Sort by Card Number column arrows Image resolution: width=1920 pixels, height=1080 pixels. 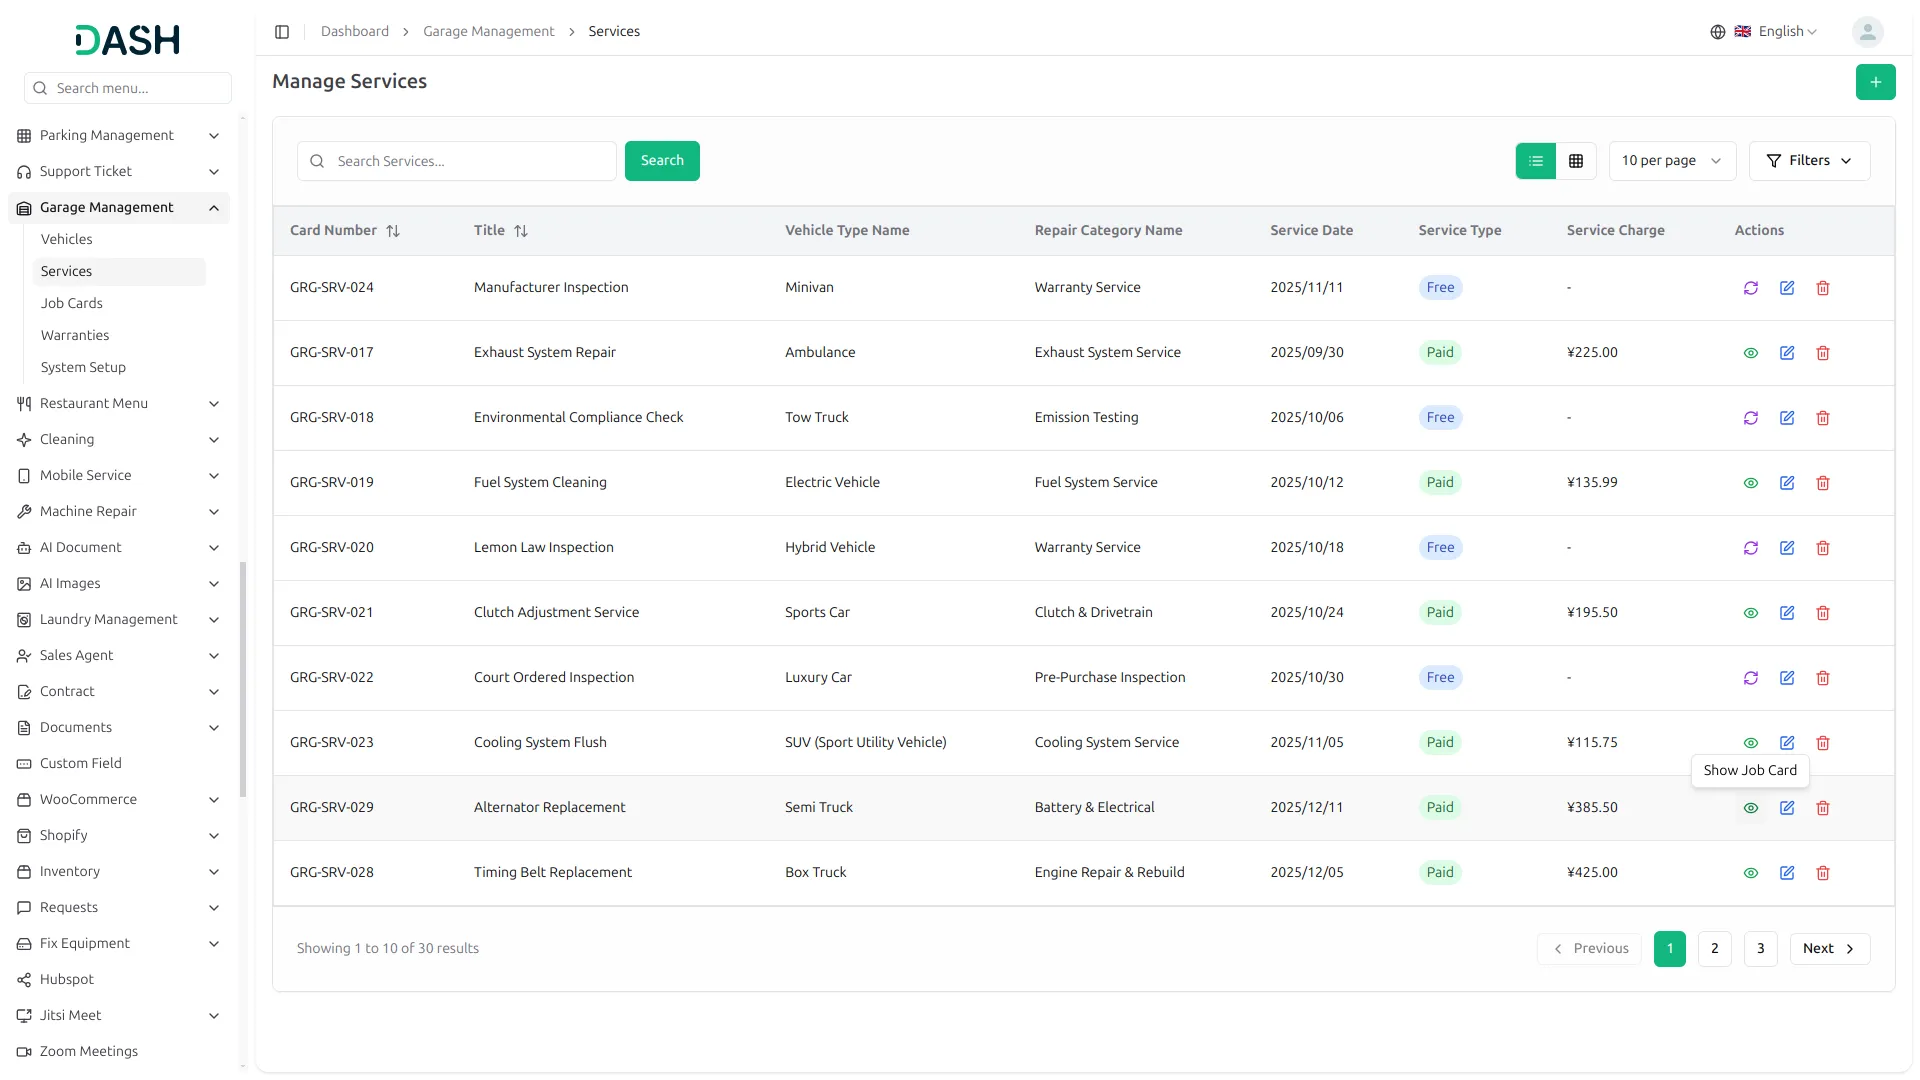393,231
